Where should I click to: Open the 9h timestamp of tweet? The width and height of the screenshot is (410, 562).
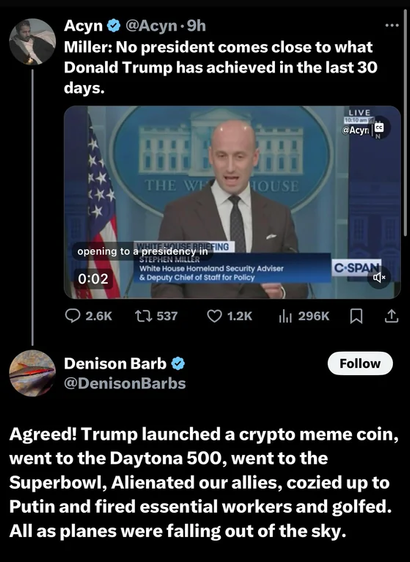point(196,26)
